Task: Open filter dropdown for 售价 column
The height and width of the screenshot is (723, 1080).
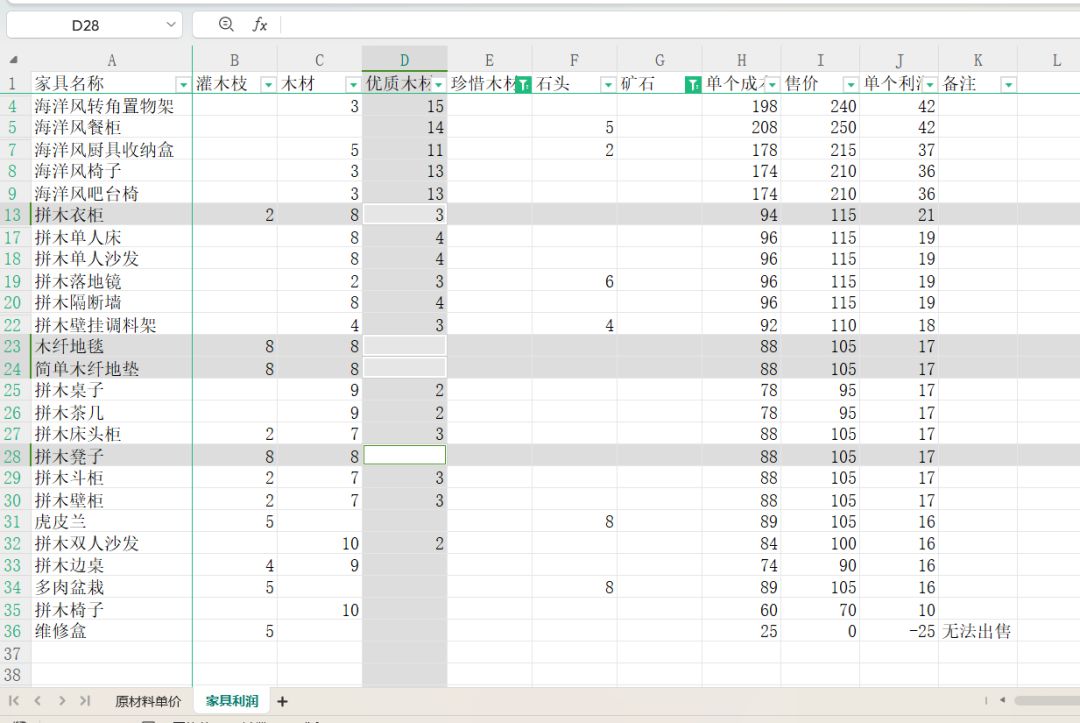Action: pyautogui.click(x=851, y=85)
